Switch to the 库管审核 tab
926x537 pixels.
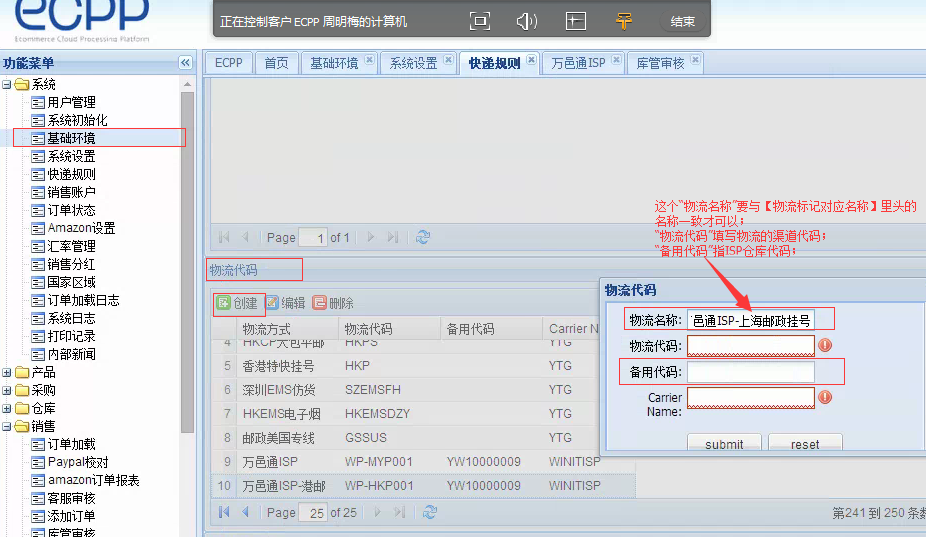pos(660,63)
